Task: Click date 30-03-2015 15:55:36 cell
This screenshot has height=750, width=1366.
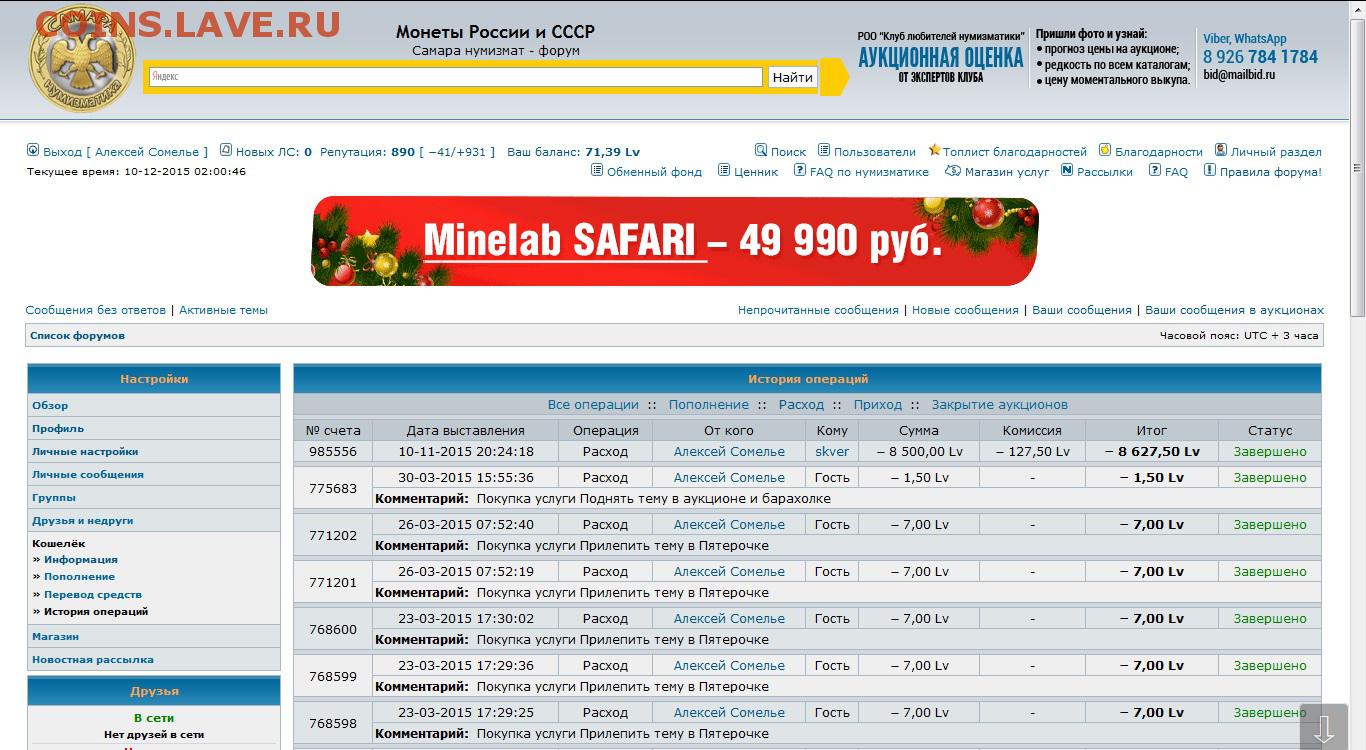Action: (466, 478)
